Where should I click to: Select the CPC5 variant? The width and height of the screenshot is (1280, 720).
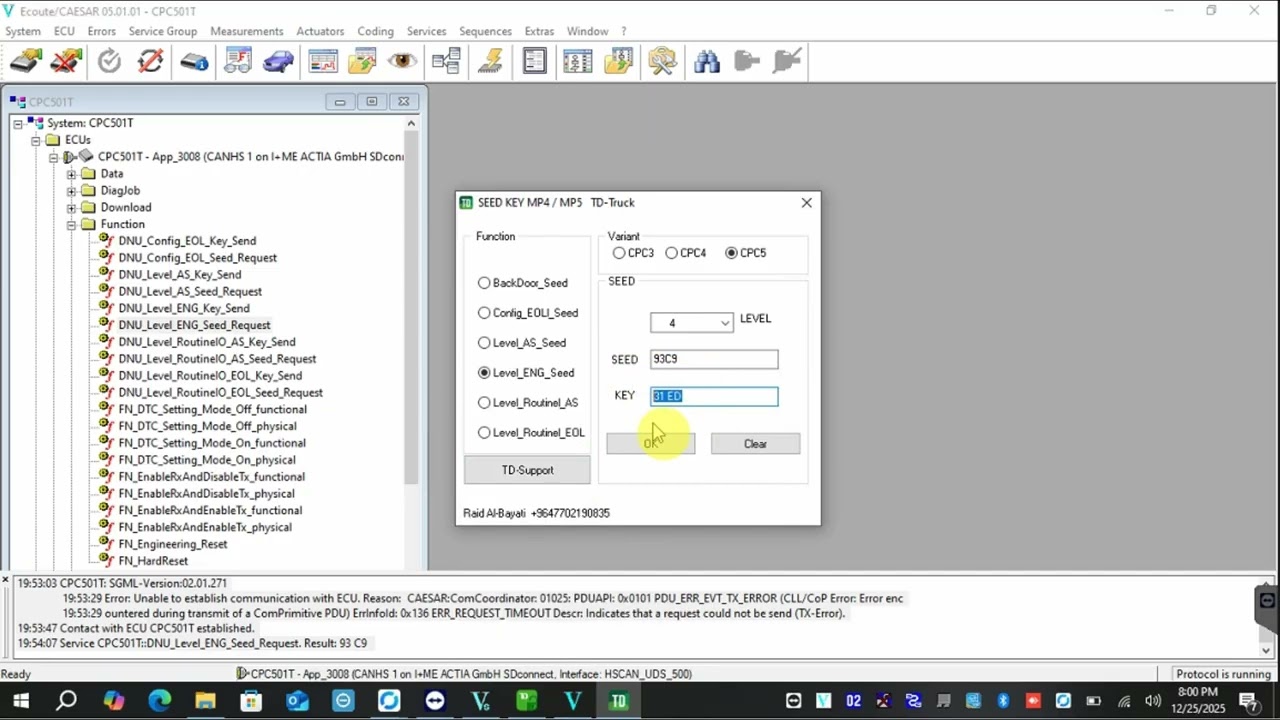(x=732, y=253)
